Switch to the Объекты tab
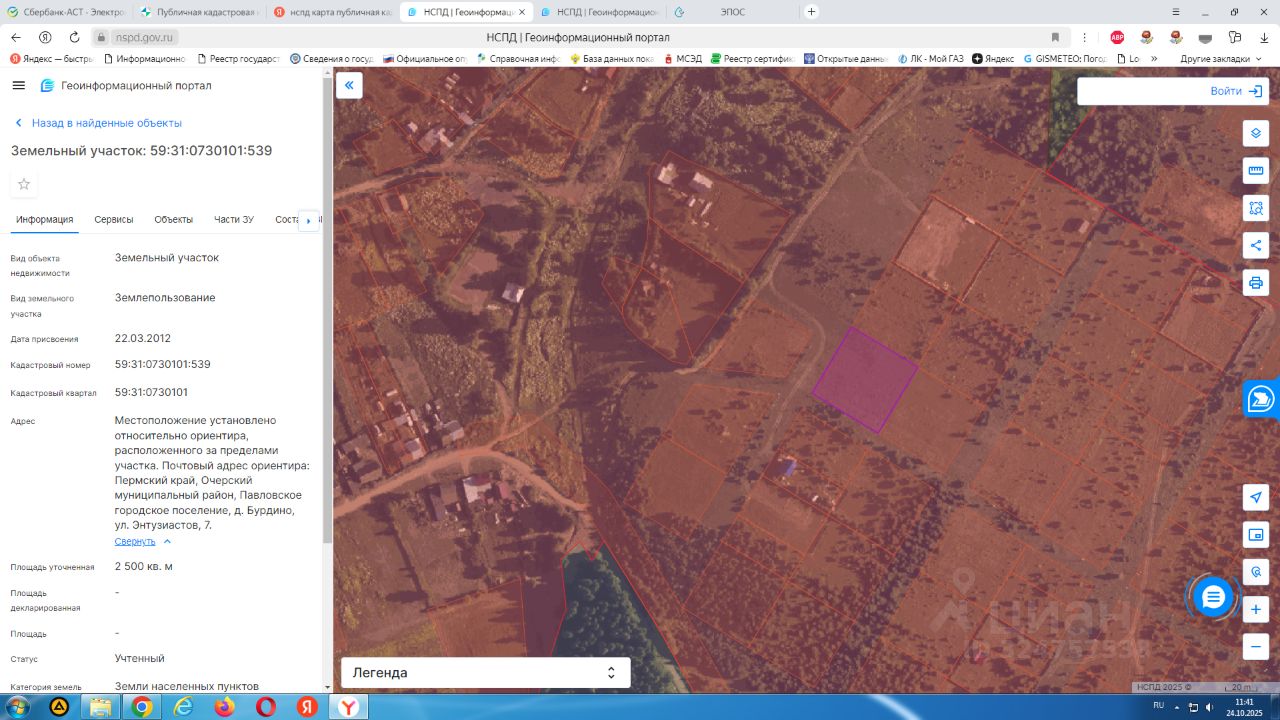Screen dimensions: 1280x720 click(x=174, y=220)
